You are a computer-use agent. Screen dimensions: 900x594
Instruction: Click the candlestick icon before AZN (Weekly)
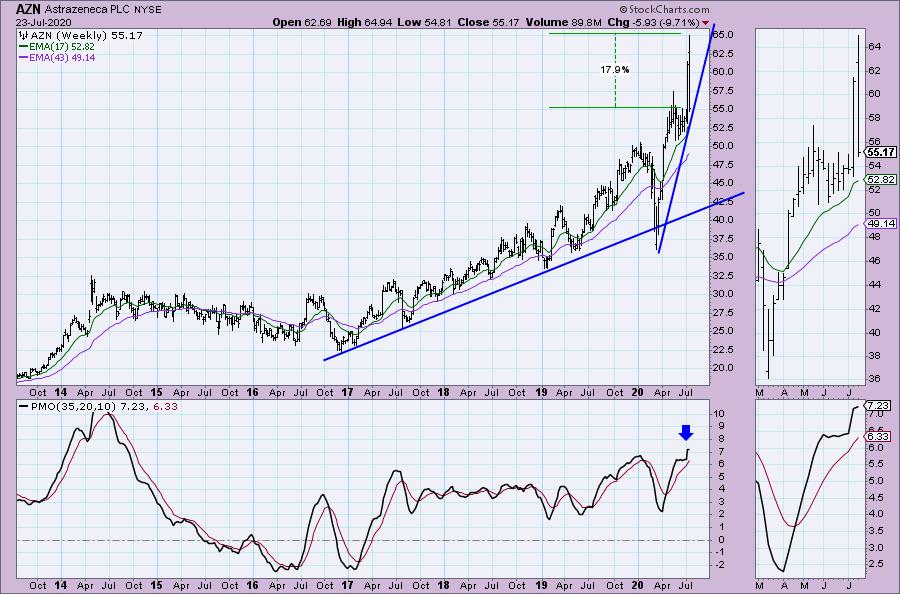point(24,36)
